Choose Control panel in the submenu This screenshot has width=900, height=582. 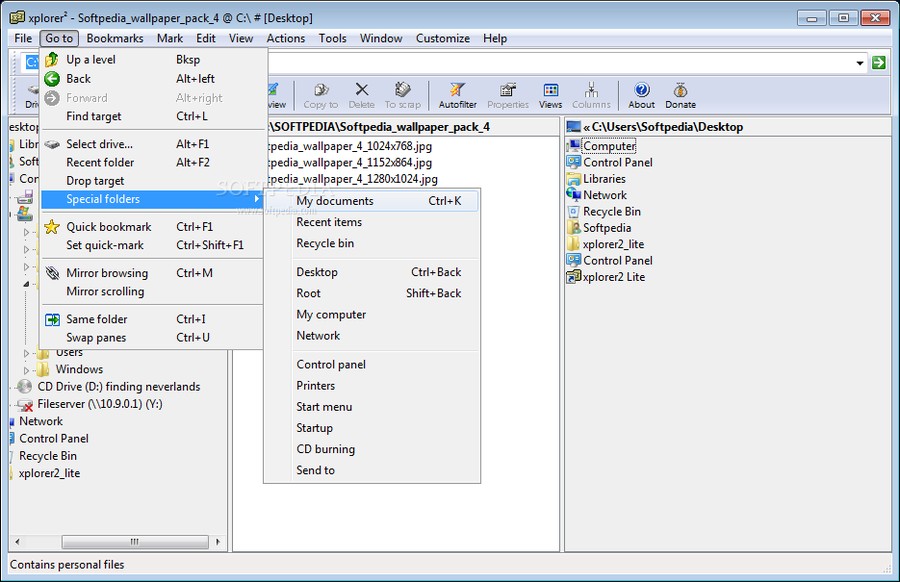372,364
